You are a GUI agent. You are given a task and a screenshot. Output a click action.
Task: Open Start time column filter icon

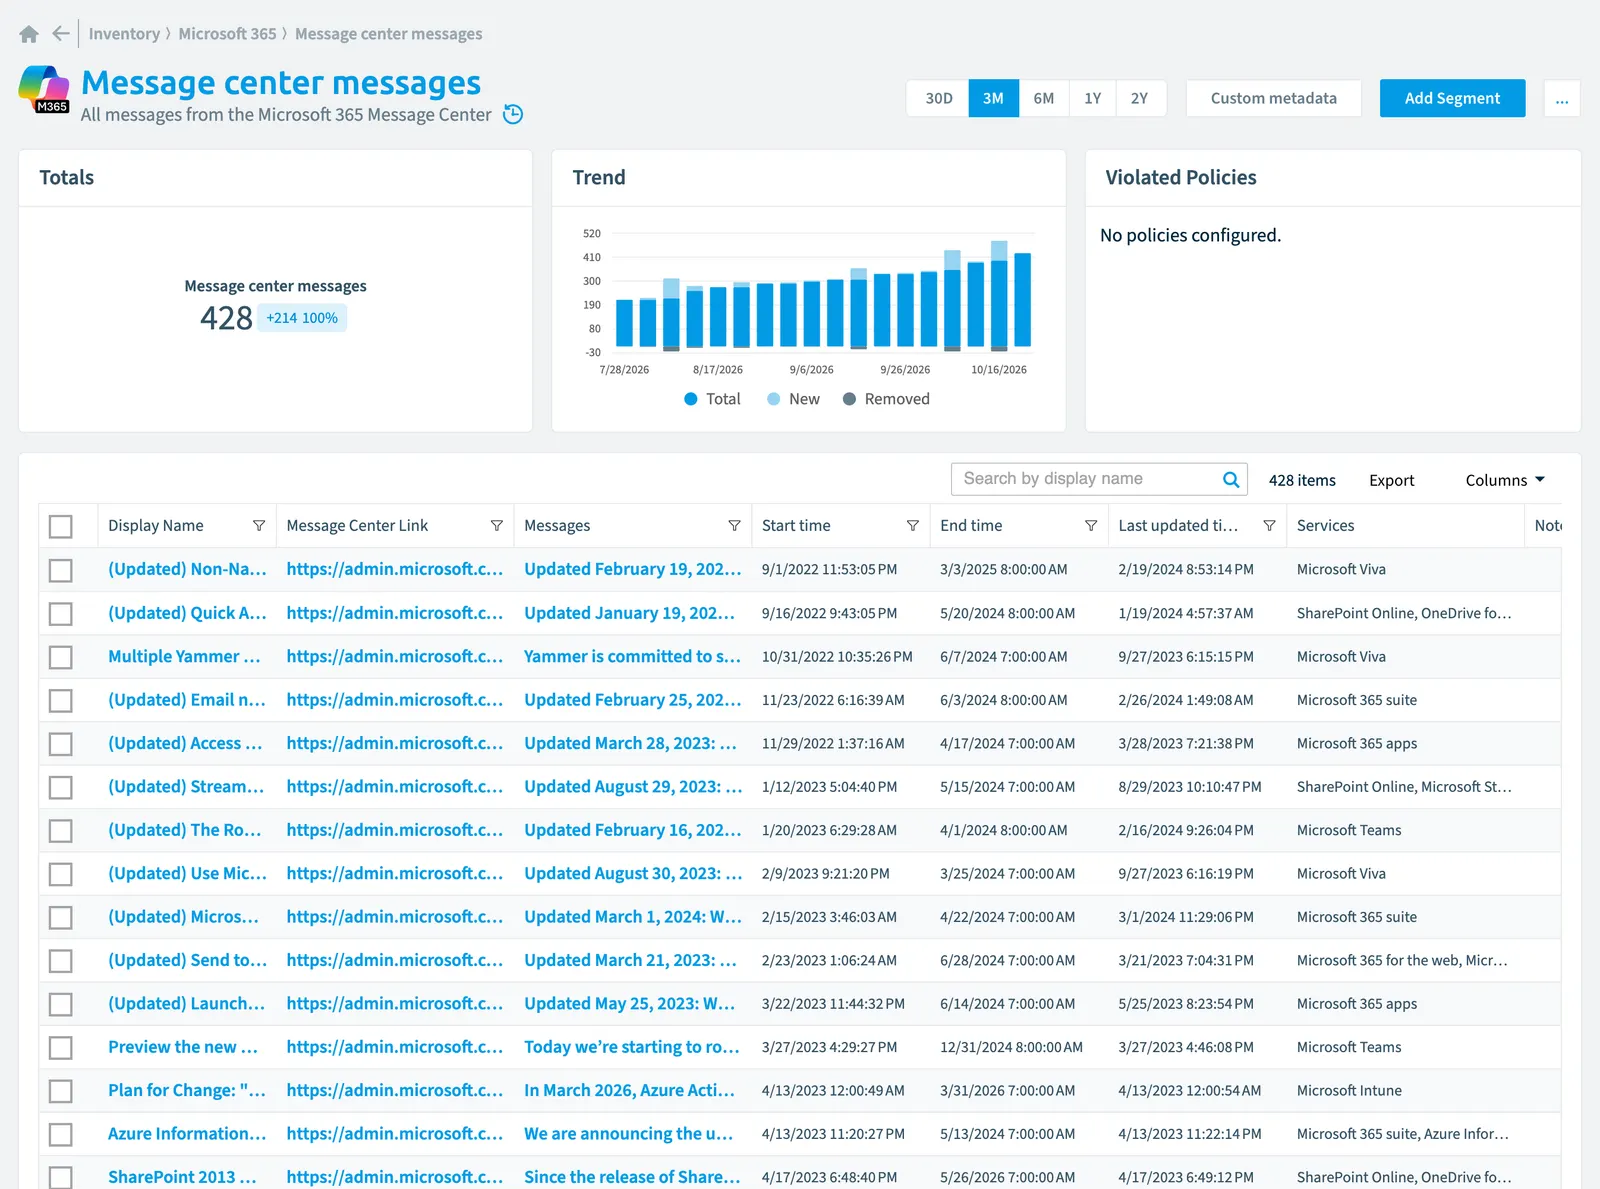(x=913, y=526)
